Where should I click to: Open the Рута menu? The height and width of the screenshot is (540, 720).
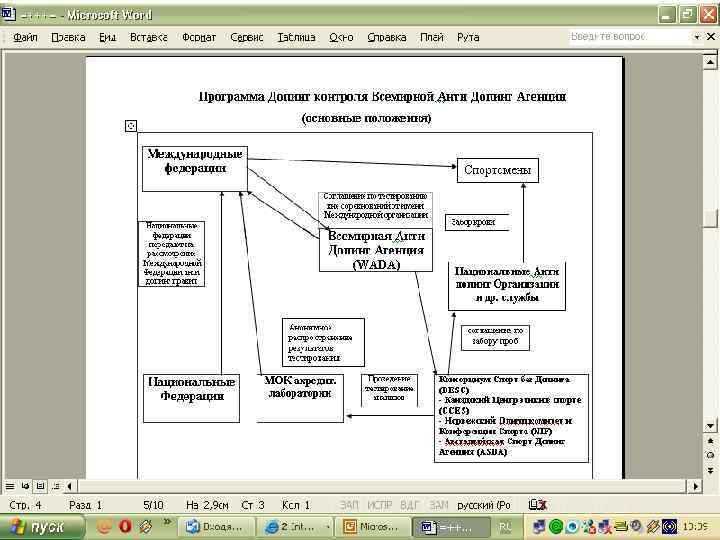468,37
